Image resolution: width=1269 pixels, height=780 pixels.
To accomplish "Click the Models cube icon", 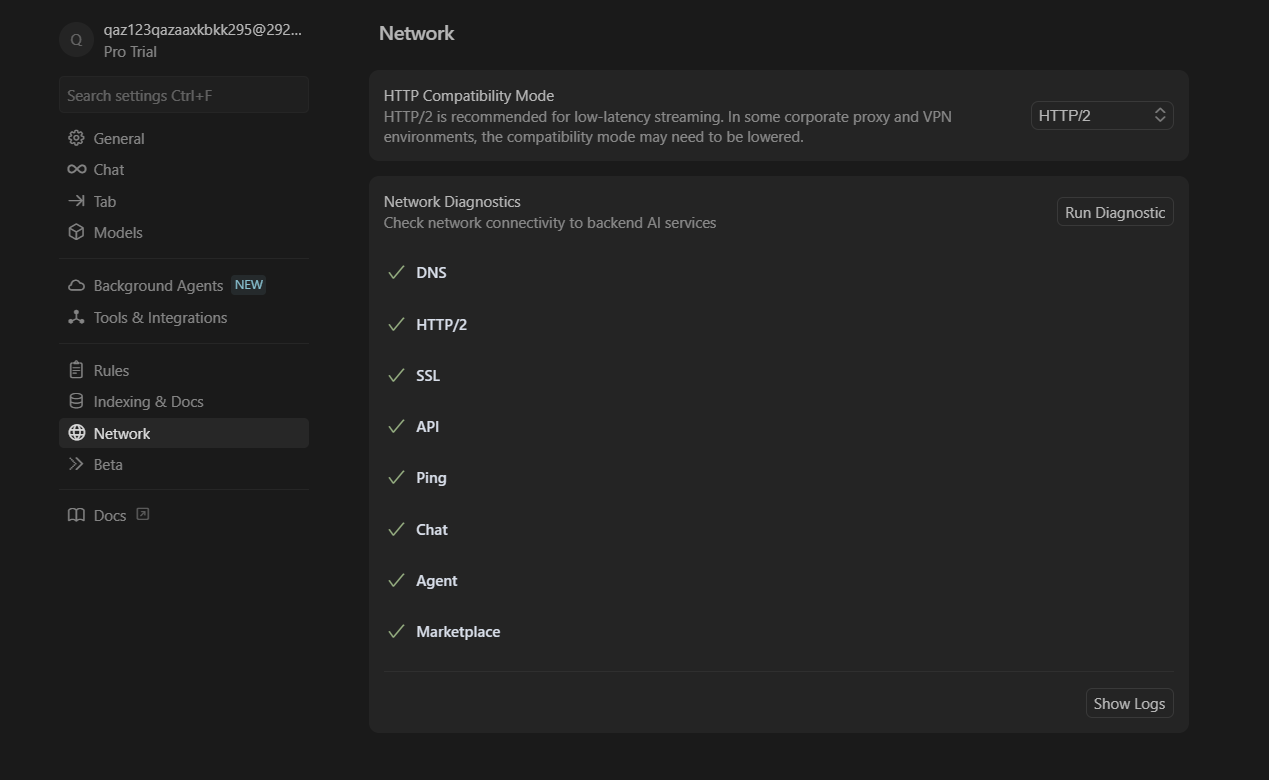I will pyautogui.click(x=76, y=232).
